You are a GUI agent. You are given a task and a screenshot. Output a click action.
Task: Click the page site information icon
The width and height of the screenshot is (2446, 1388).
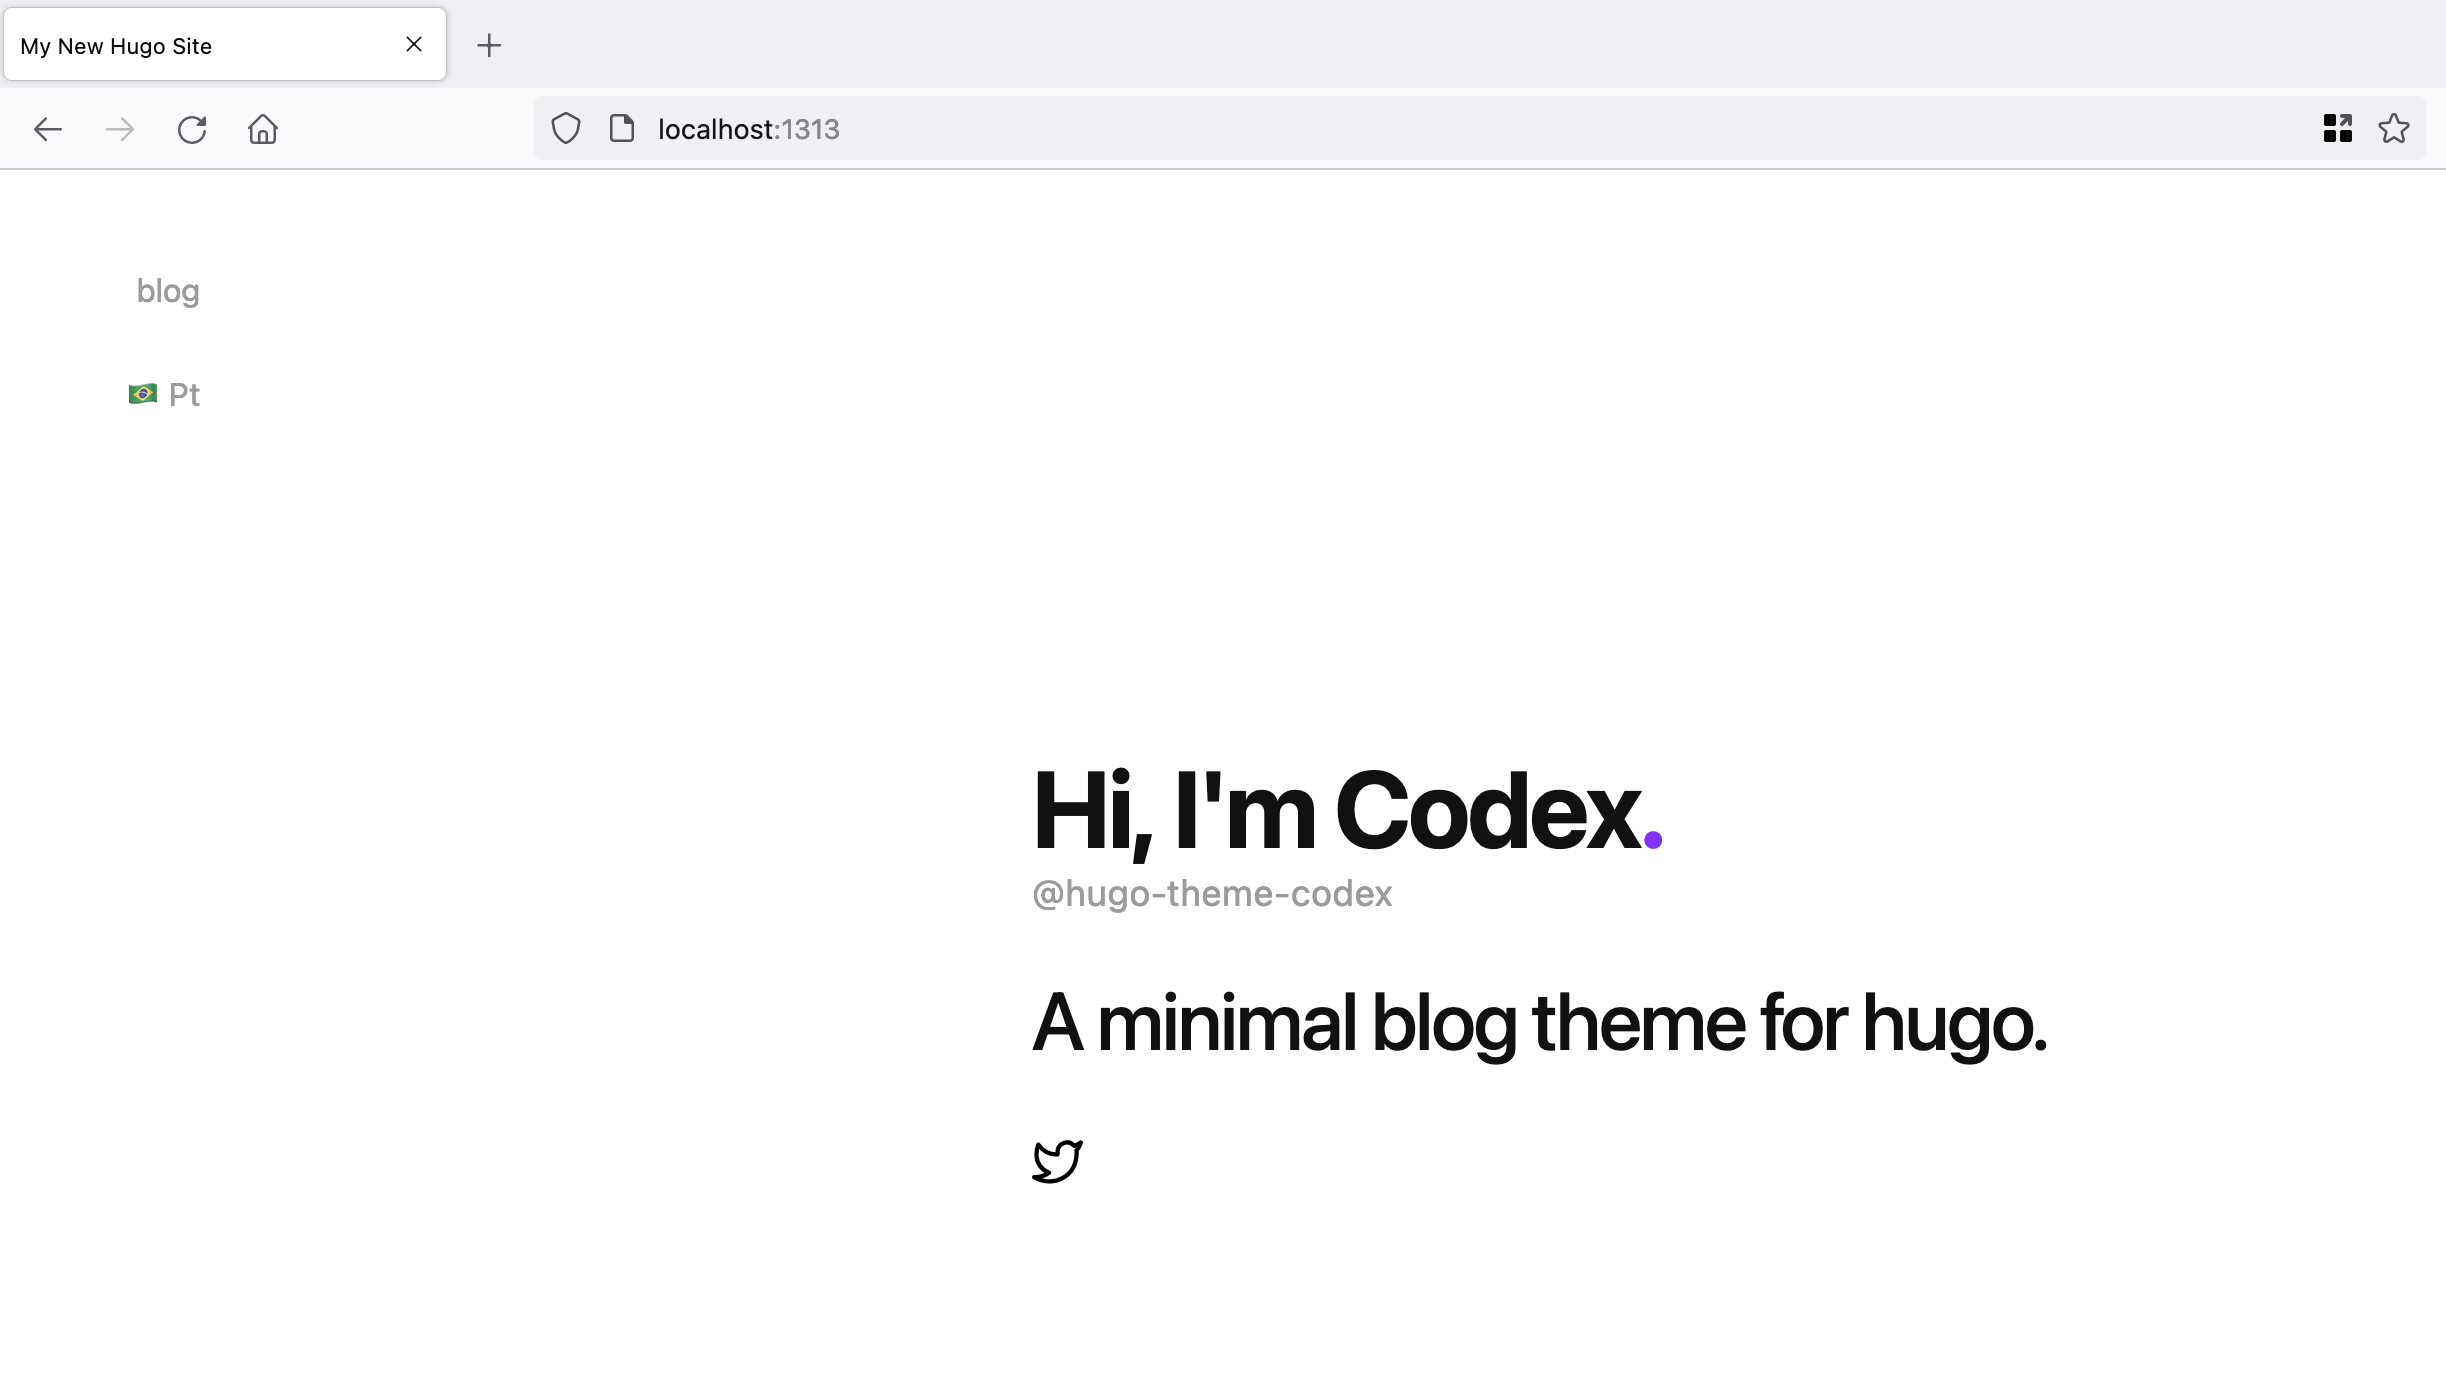click(x=622, y=129)
